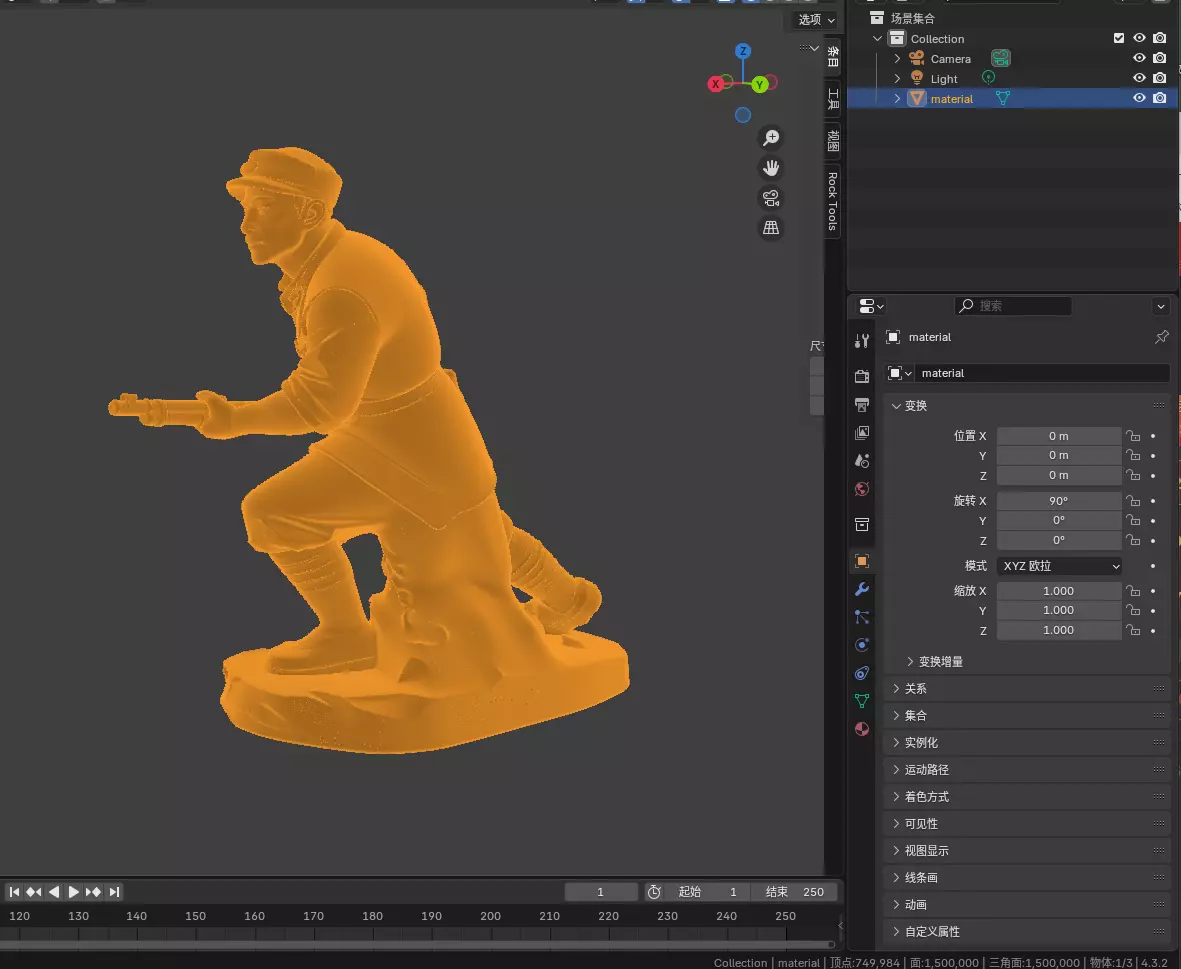This screenshot has height=969, width=1181.
Task: Open the 条目 sidebar tab
Action: pos(833,57)
